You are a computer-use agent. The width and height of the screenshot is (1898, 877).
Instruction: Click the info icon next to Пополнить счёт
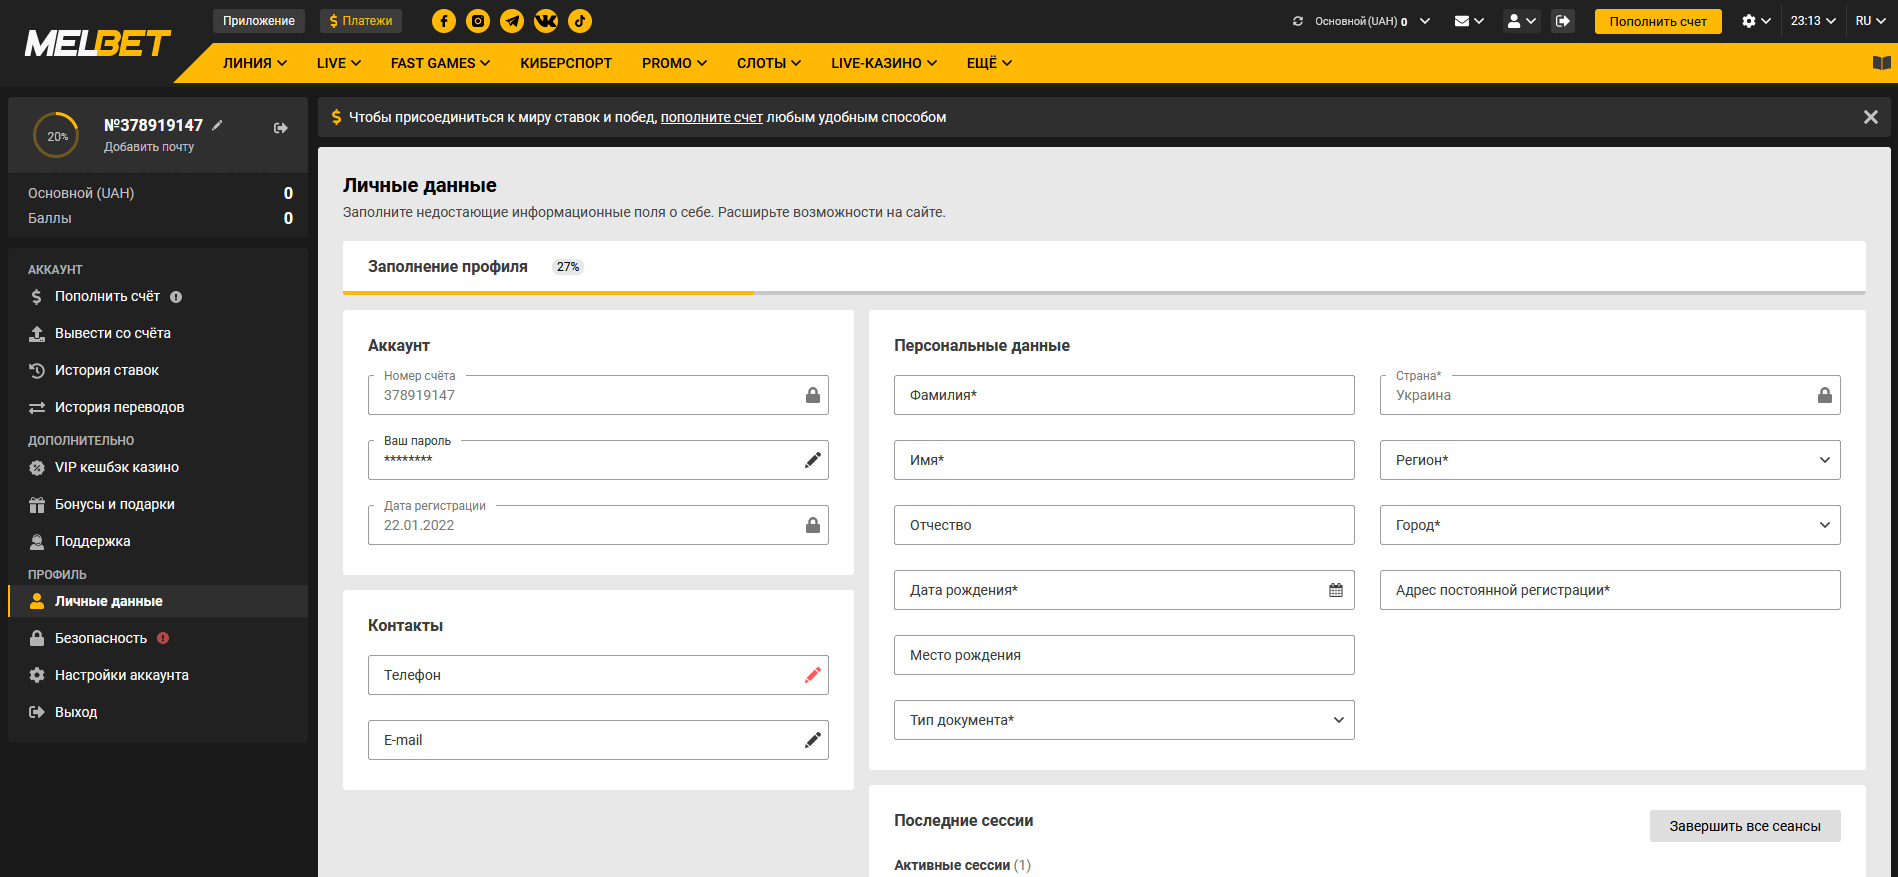176,297
